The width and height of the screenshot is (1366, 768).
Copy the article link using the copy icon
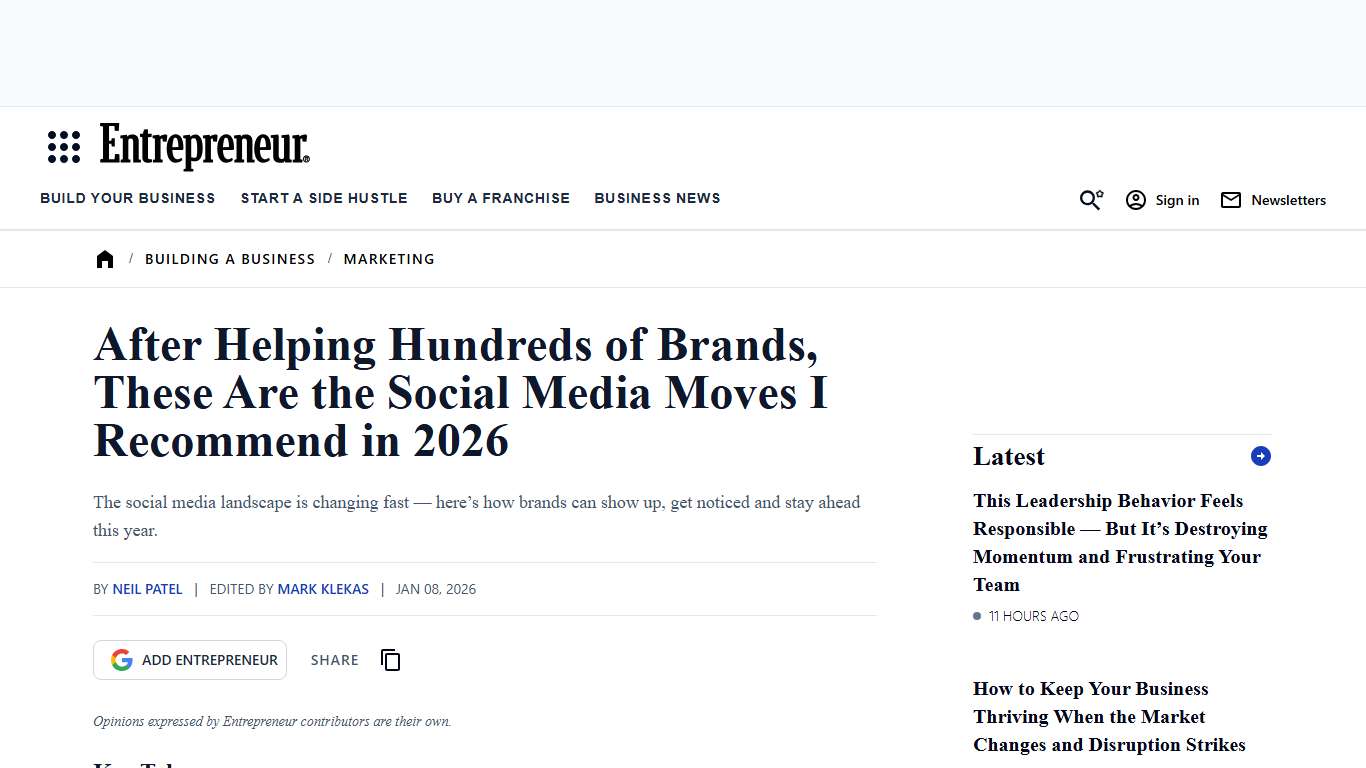[x=390, y=660]
